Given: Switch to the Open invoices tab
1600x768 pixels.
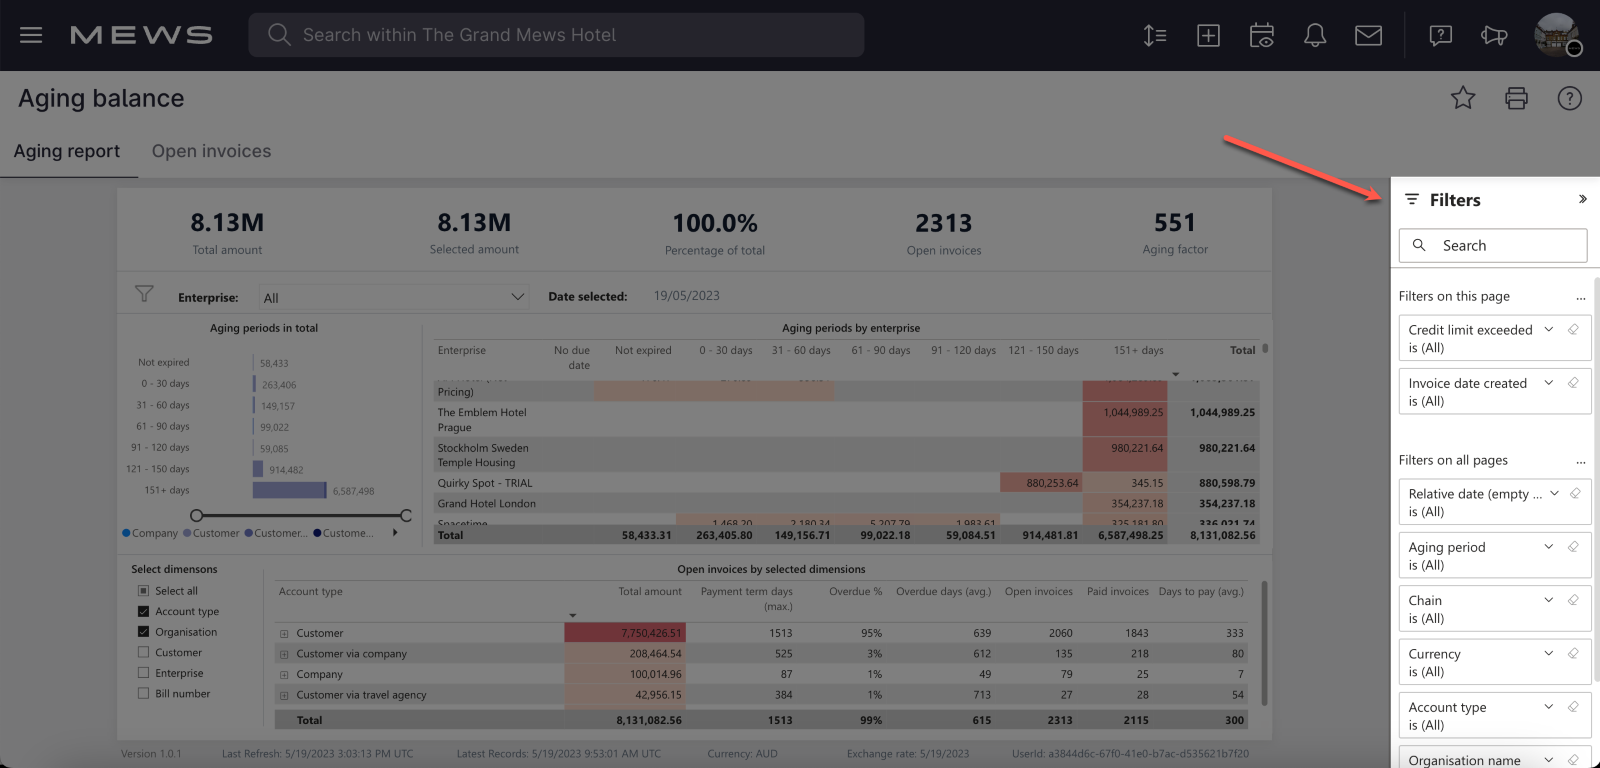Looking at the screenshot, I should tap(211, 151).
